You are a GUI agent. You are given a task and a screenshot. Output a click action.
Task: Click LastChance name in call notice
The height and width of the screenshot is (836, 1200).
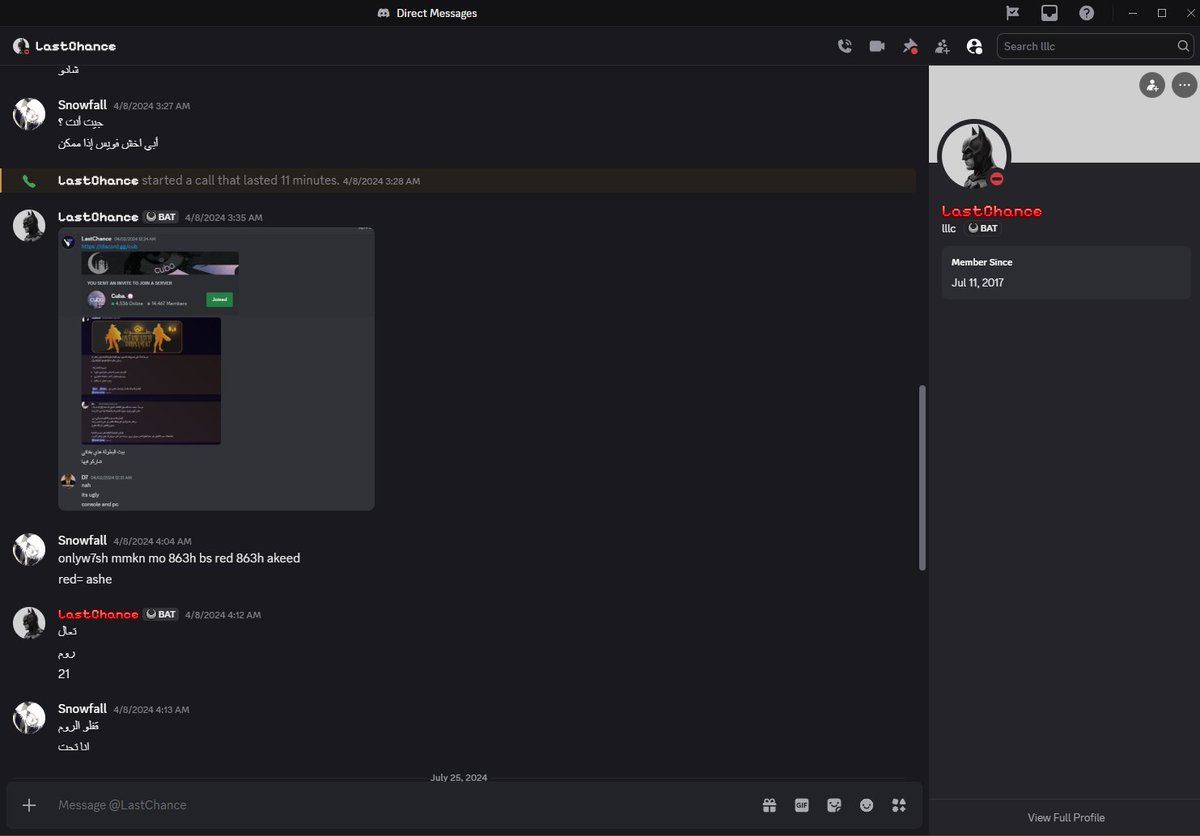[x=98, y=181]
